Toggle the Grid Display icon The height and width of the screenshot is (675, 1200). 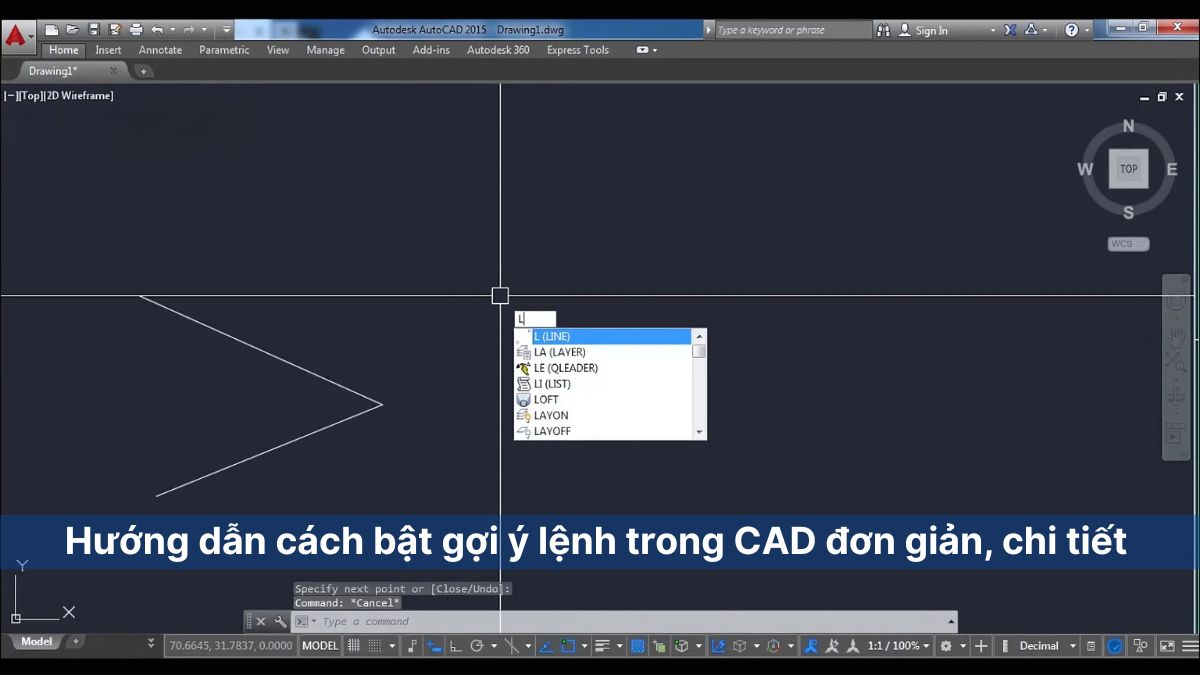coord(354,646)
